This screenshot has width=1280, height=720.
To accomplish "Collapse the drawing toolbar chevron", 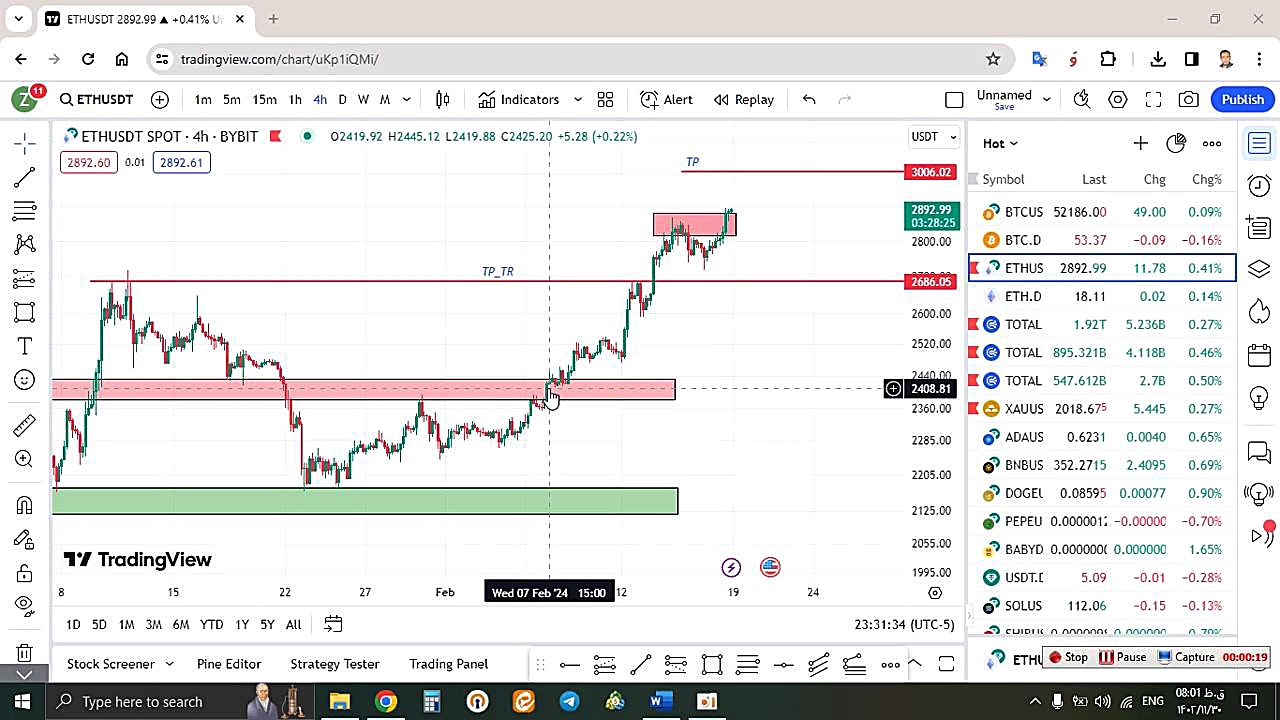I will [x=25, y=675].
